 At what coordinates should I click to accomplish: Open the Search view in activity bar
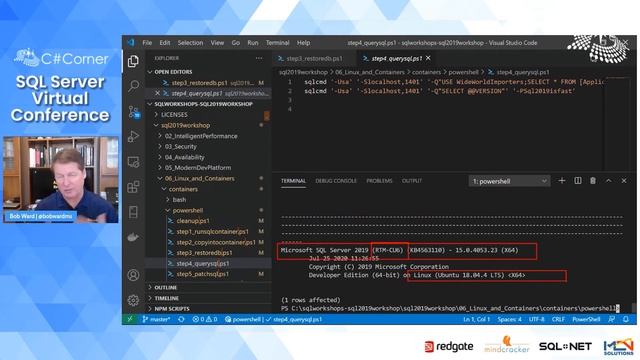[133, 86]
